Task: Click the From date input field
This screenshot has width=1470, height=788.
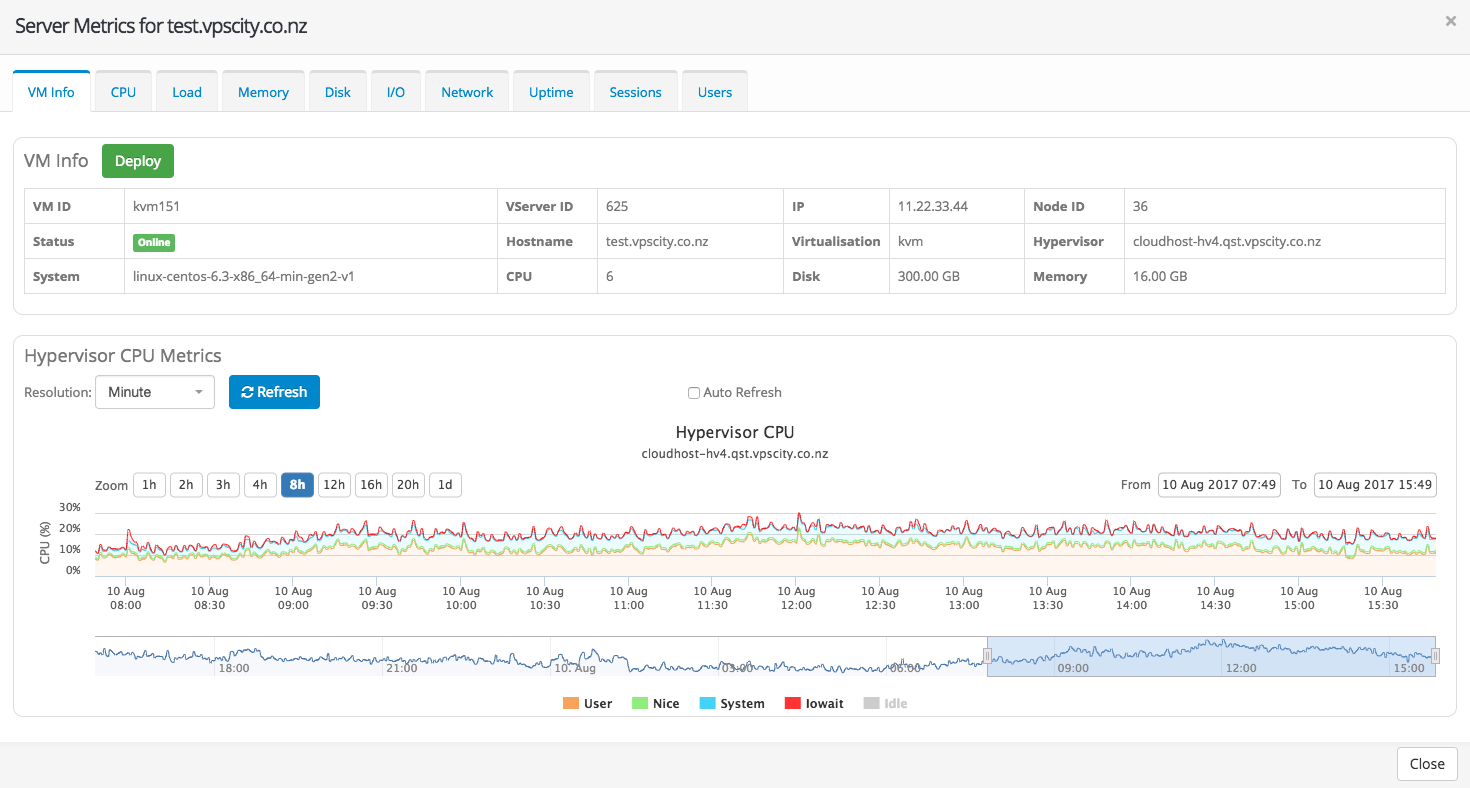Action: coord(1219,485)
